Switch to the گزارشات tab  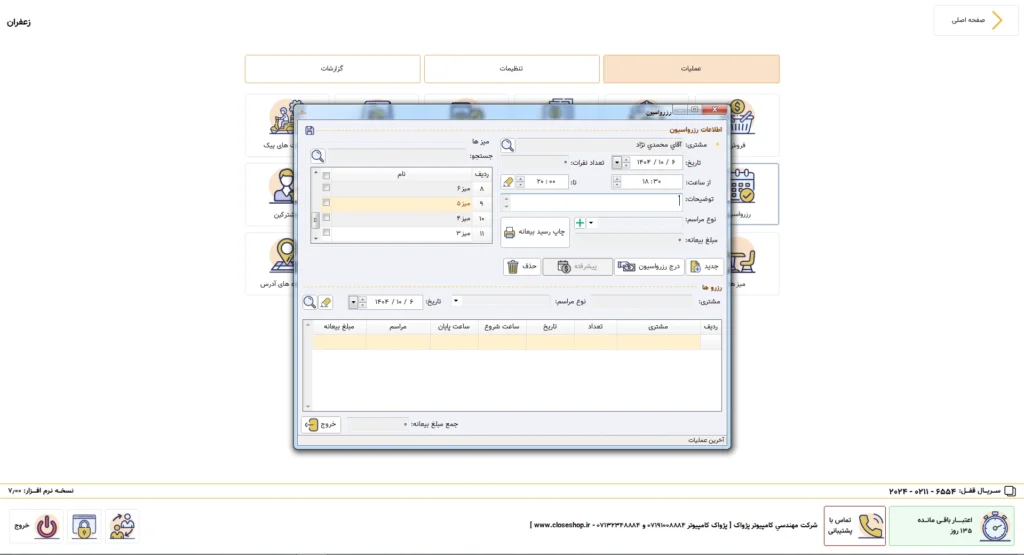tap(332, 69)
